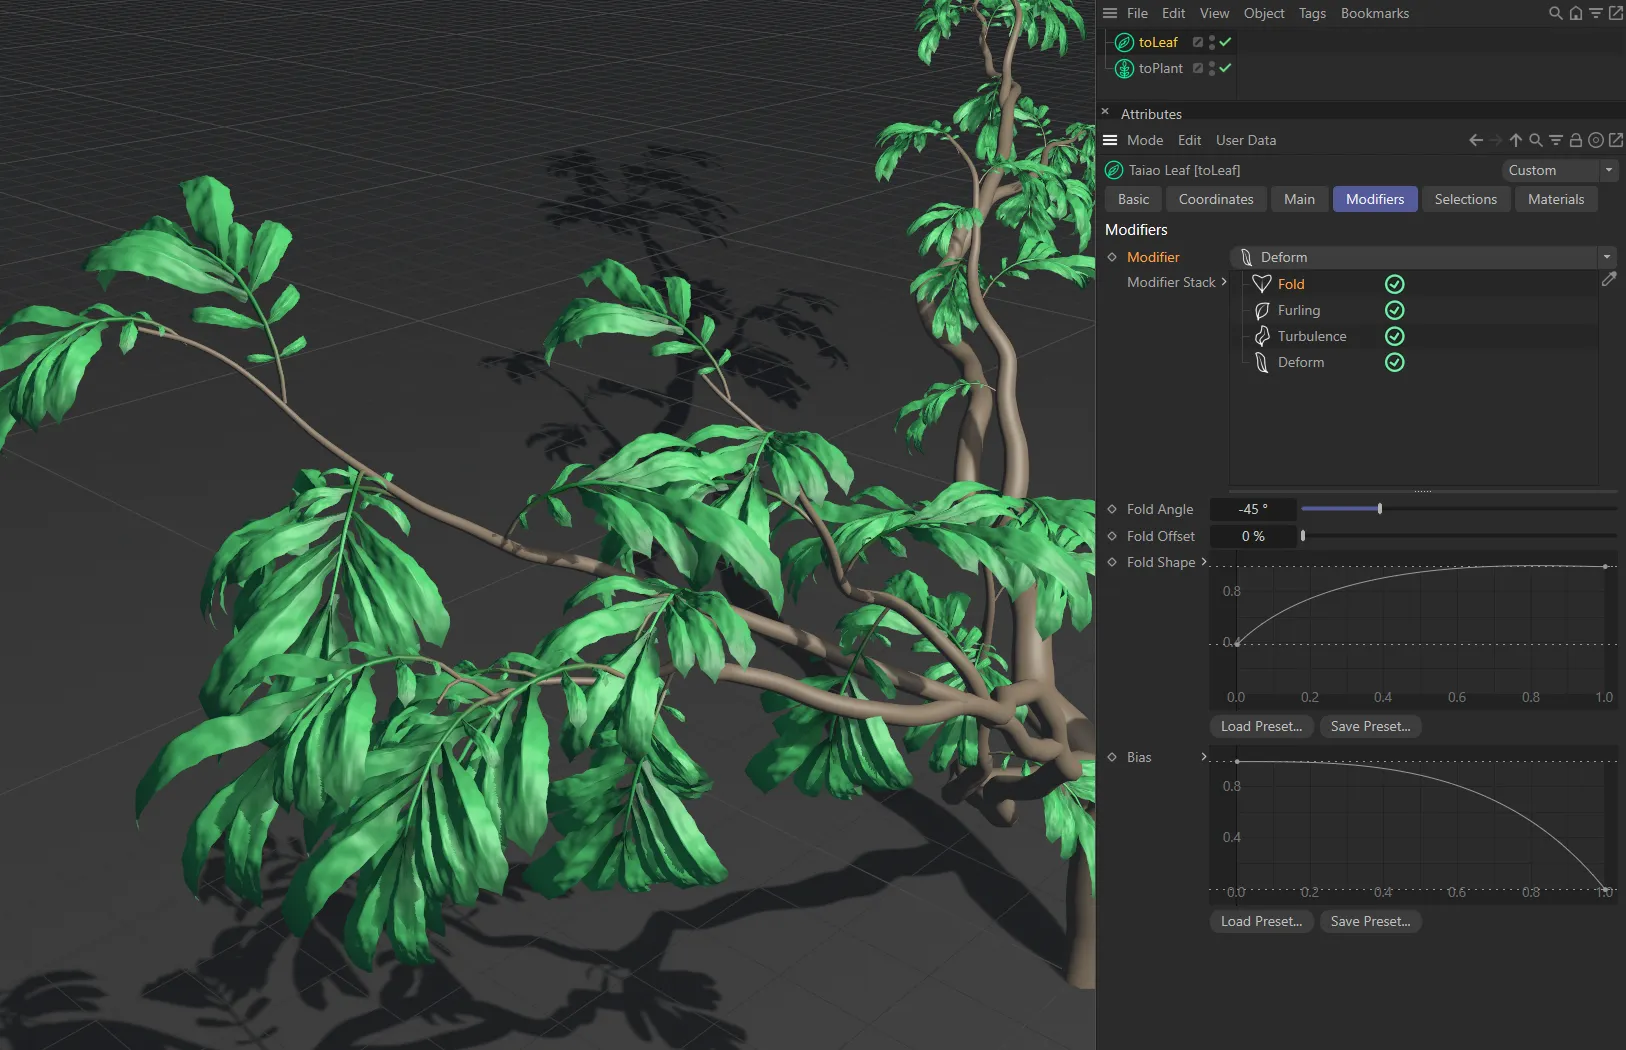Expand the Fold Shape curve section
1626x1050 pixels.
[1203, 562]
